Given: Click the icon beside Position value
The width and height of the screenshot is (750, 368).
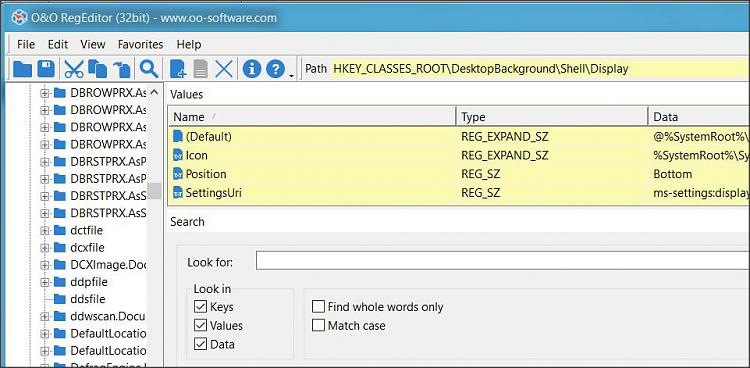Looking at the screenshot, I should [x=178, y=174].
